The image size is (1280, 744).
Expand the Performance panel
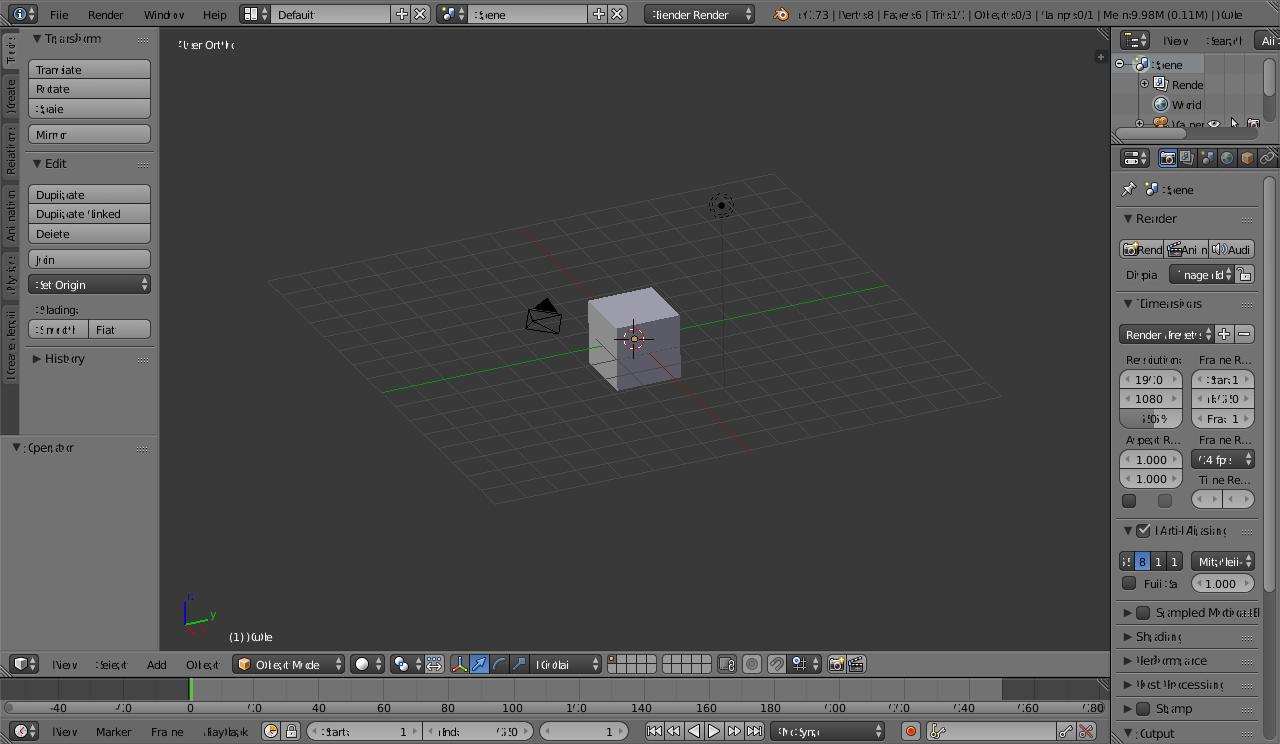tap(1129, 661)
